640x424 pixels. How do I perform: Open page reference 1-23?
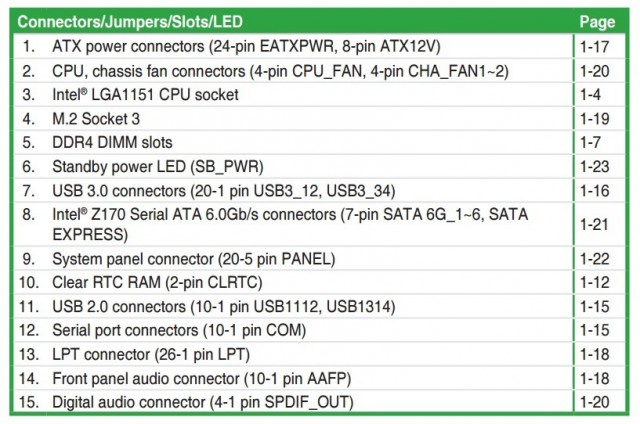click(x=594, y=166)
